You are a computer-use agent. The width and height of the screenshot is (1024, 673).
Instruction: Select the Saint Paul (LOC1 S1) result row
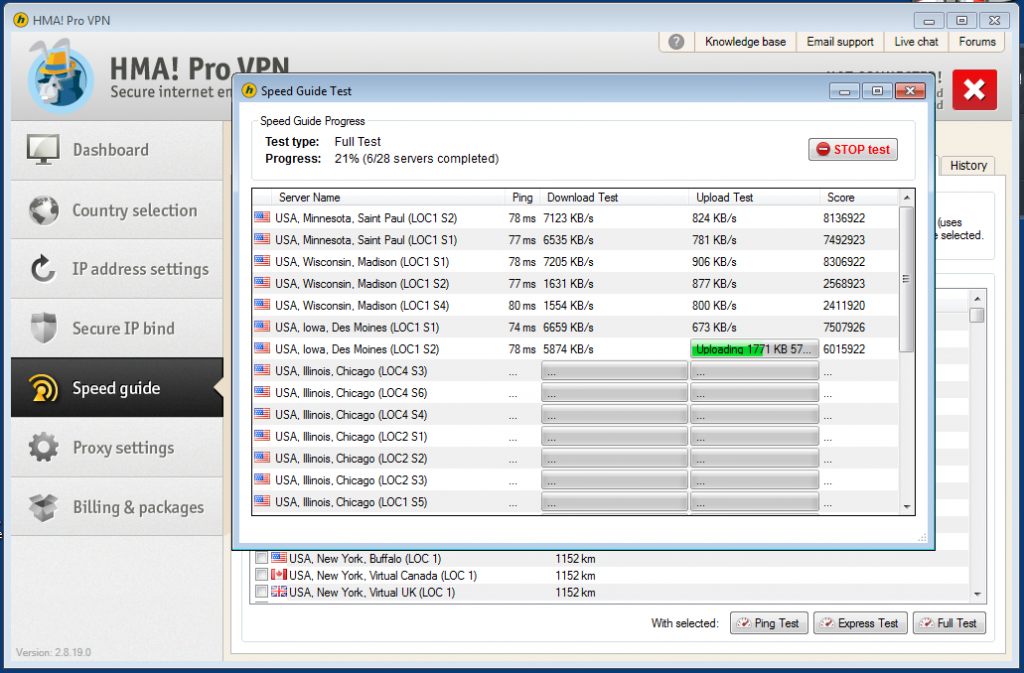[575, 240]
